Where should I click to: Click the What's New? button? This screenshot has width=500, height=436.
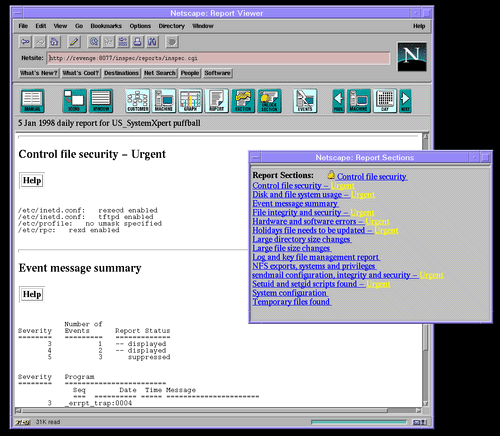39,73
